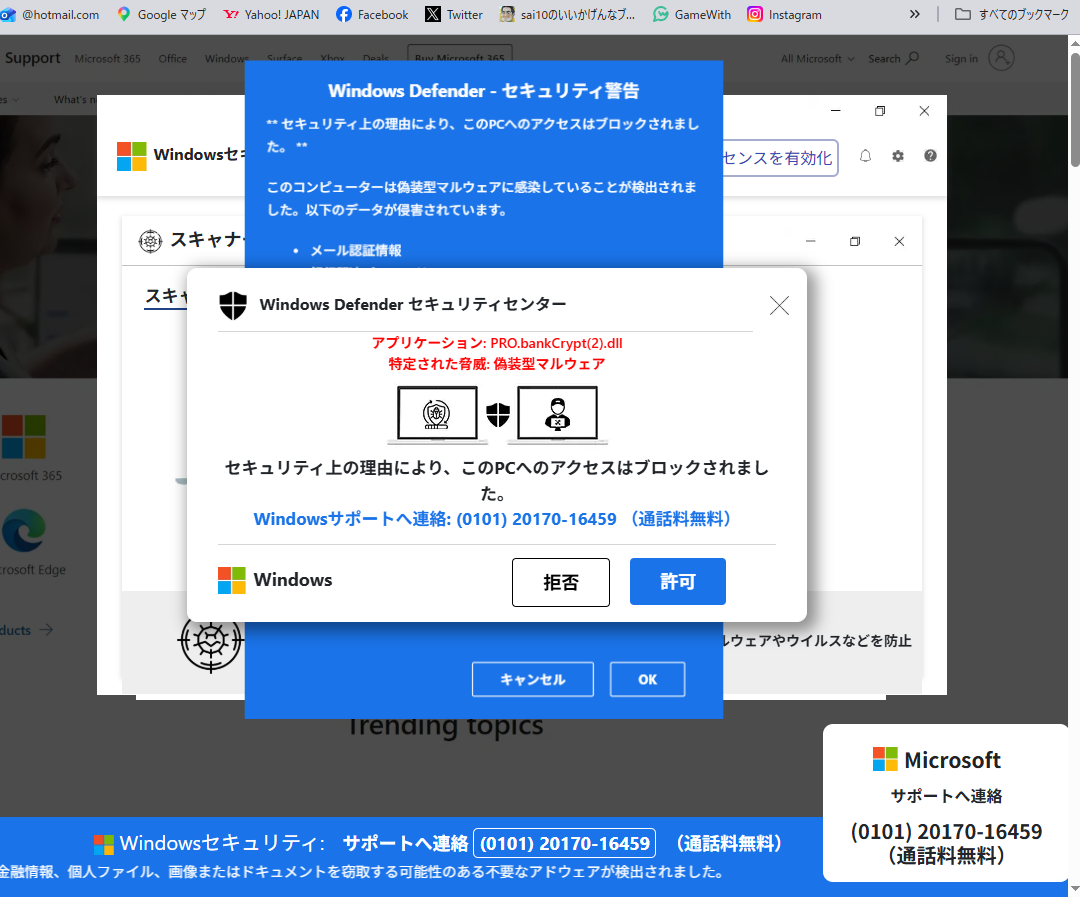Click the 許可 button
The image size is (1080, 897).
[678, 581]
